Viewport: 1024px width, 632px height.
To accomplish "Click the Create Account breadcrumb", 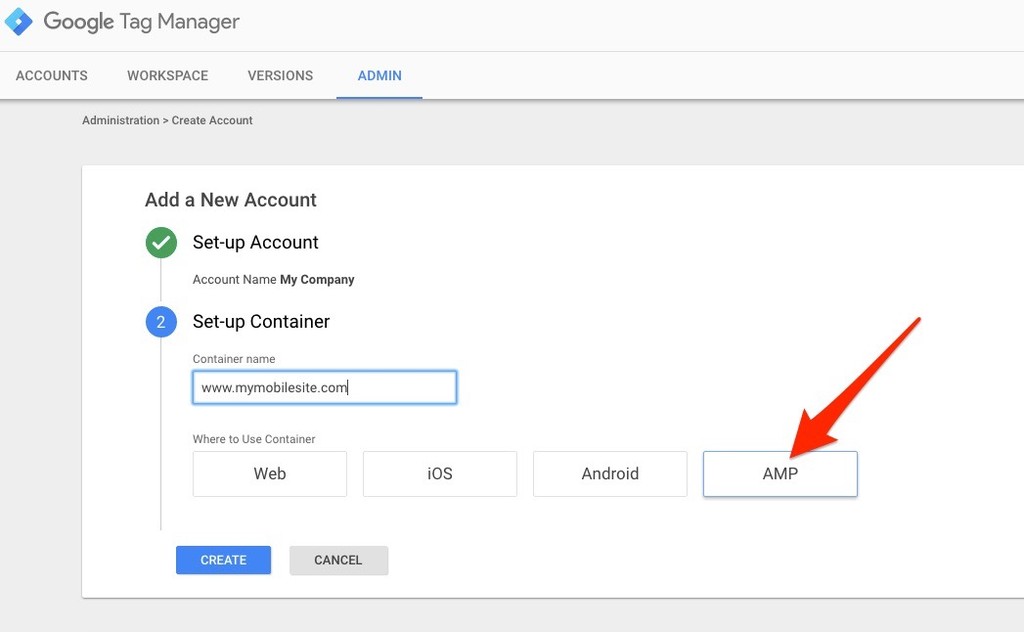I will pos(212,120).
